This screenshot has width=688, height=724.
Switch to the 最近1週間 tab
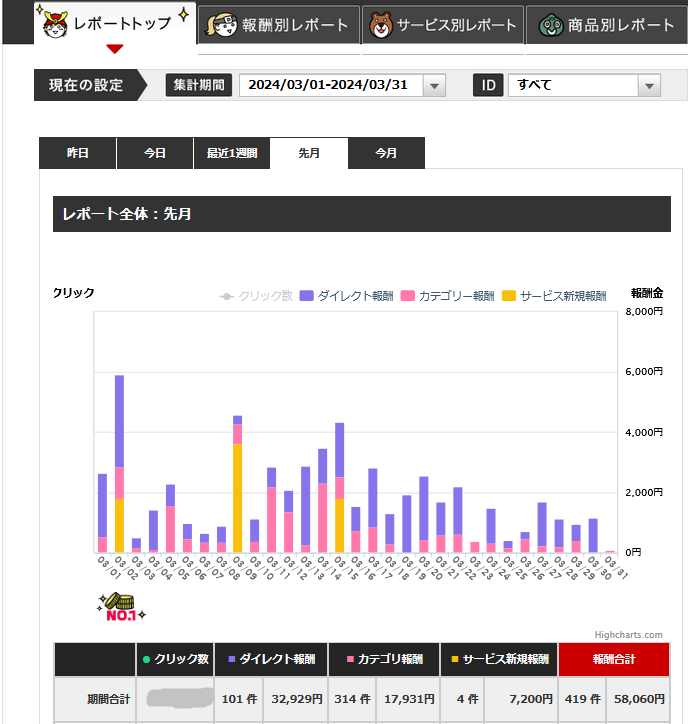pyautogui.click(x=232, y=153)
